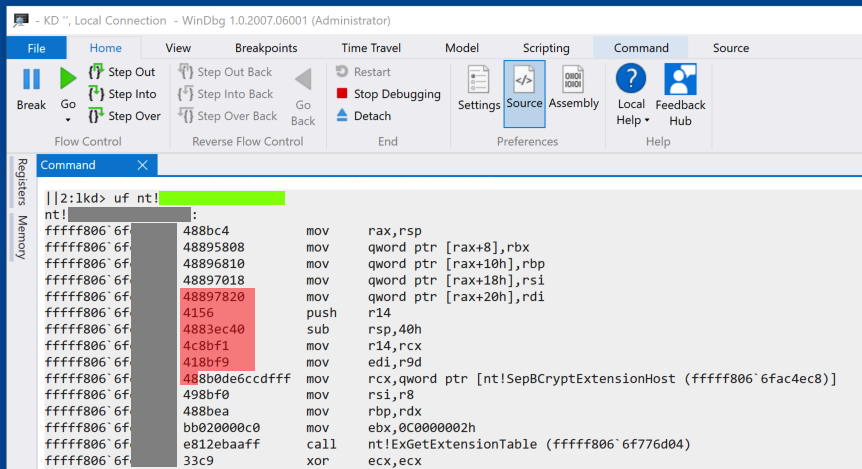The height and width of the screenshot is (469, 862).
Task: Open the Scripting ribbon tab
Action: 546,48
